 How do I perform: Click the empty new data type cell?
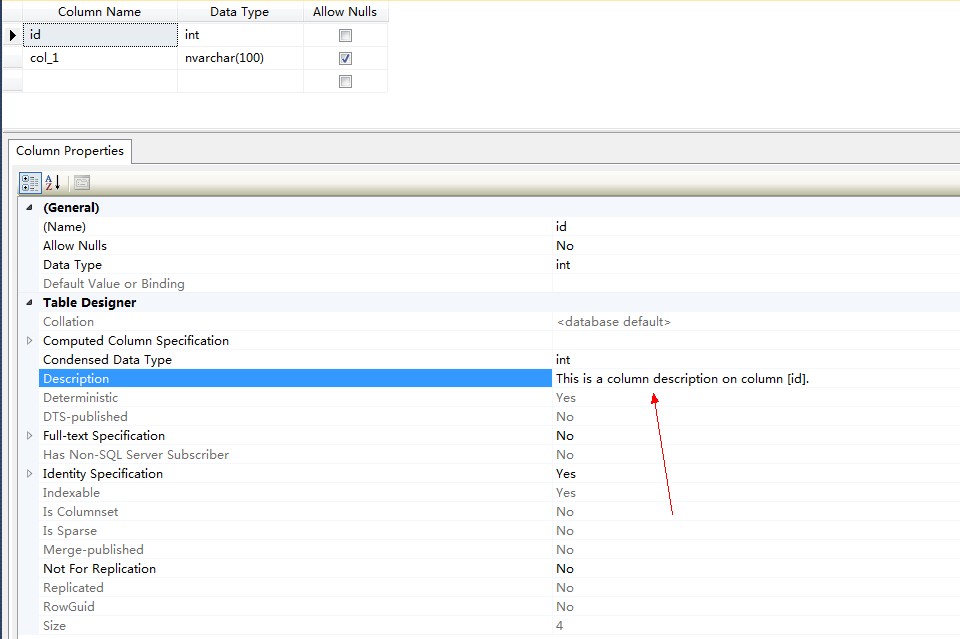point(240,81)
